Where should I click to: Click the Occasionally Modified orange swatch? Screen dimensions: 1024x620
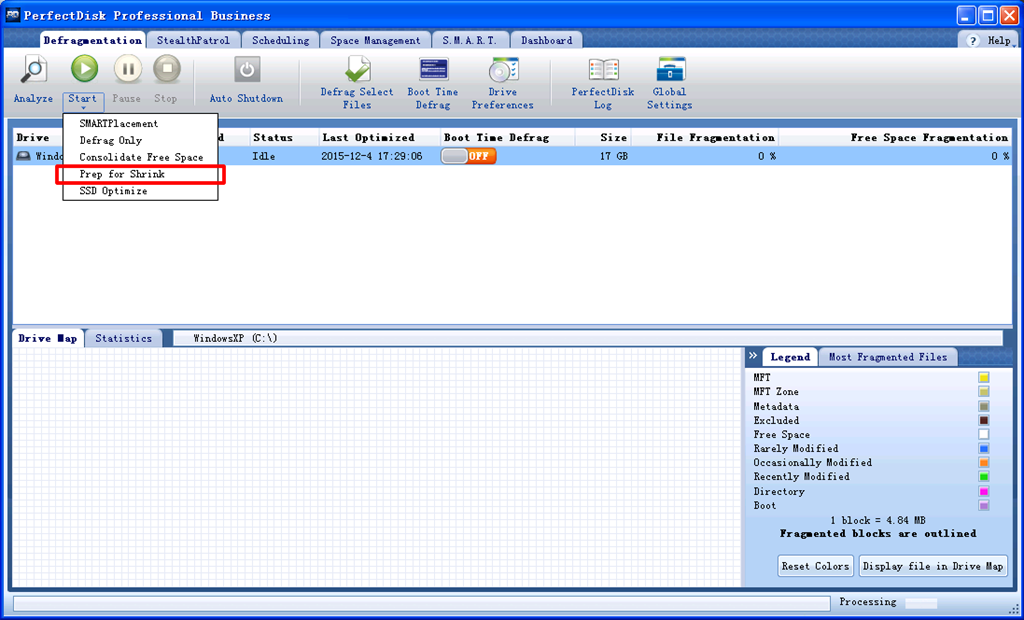(983, 463)
